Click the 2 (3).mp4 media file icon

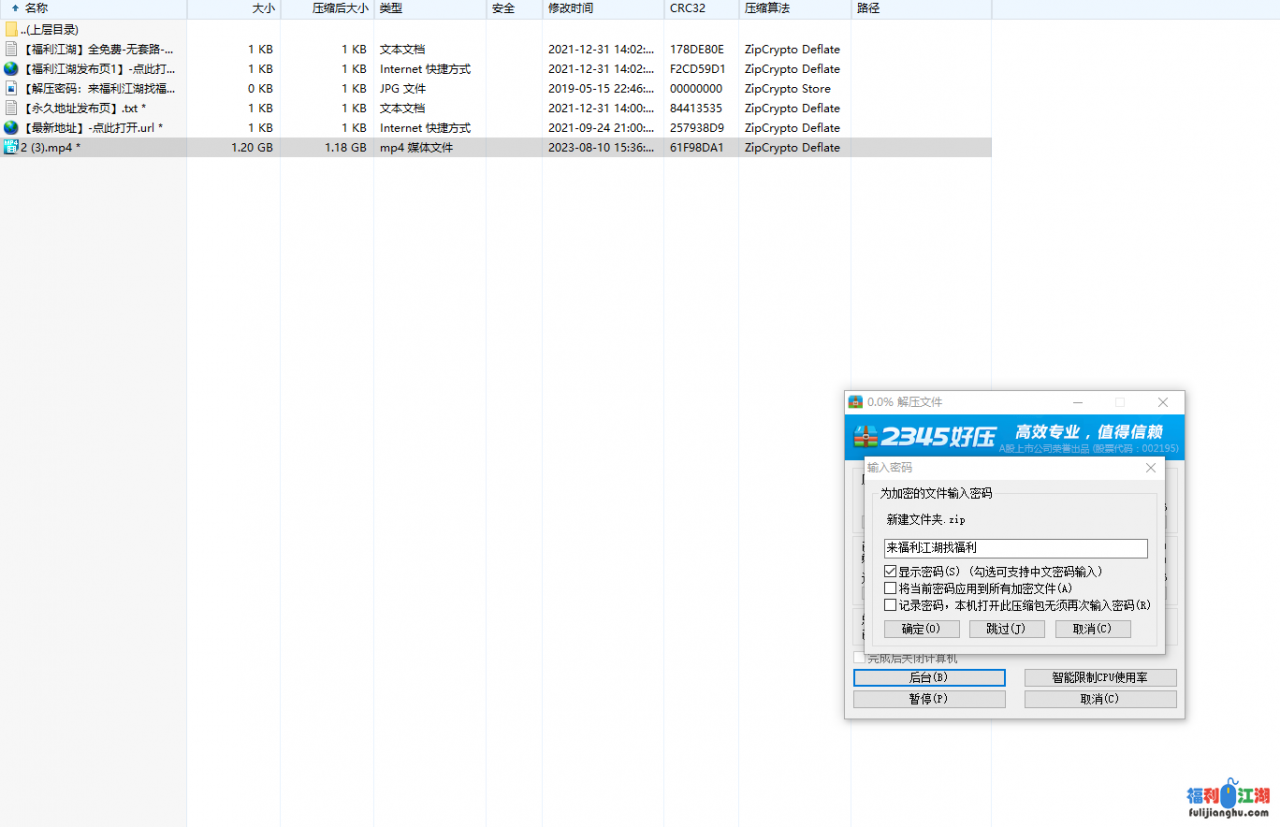[11, 147]
